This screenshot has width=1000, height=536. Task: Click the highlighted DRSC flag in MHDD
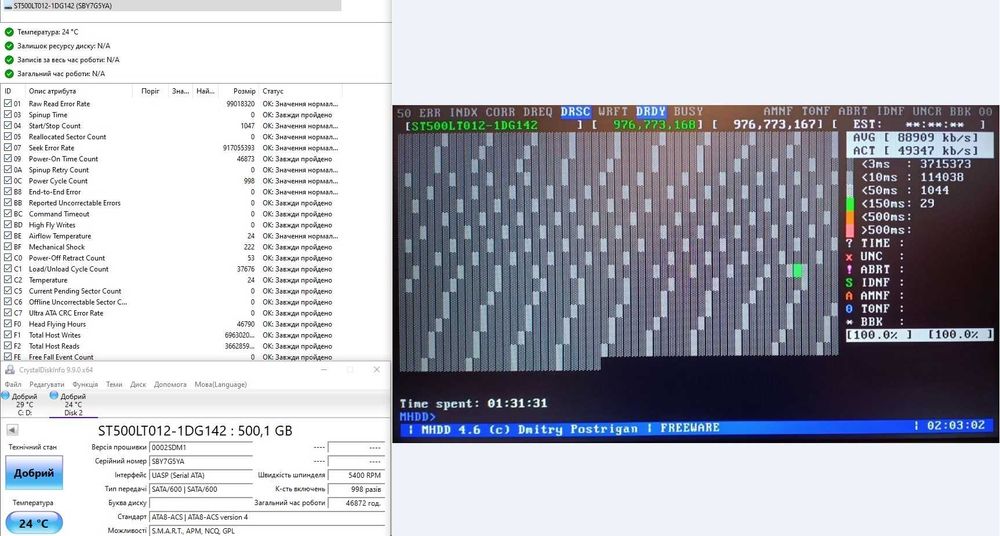tap(575, 112)
